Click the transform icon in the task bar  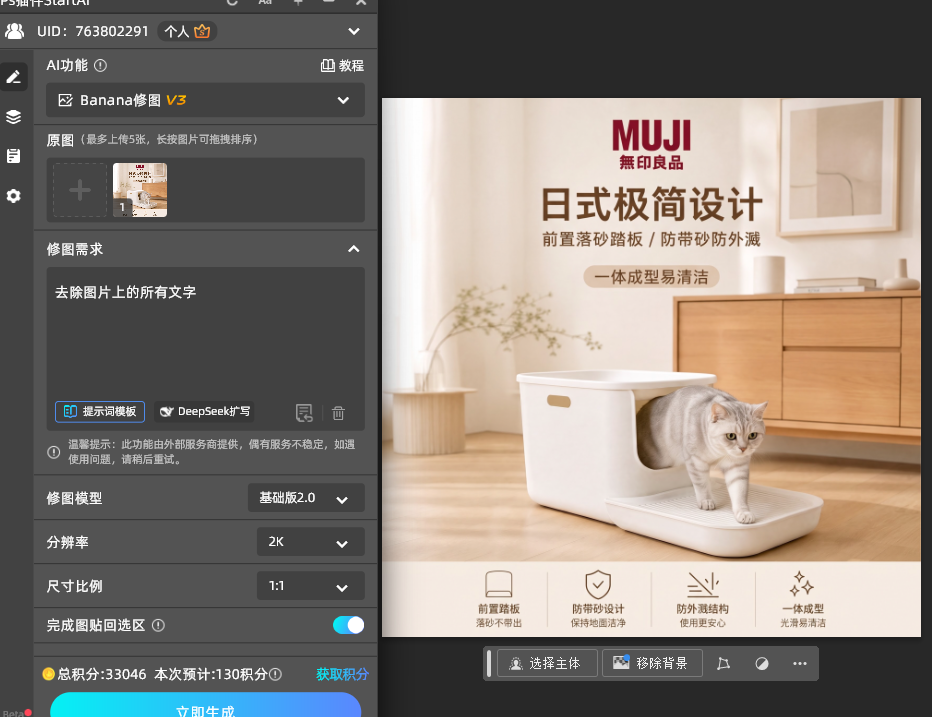click(723, 663)
